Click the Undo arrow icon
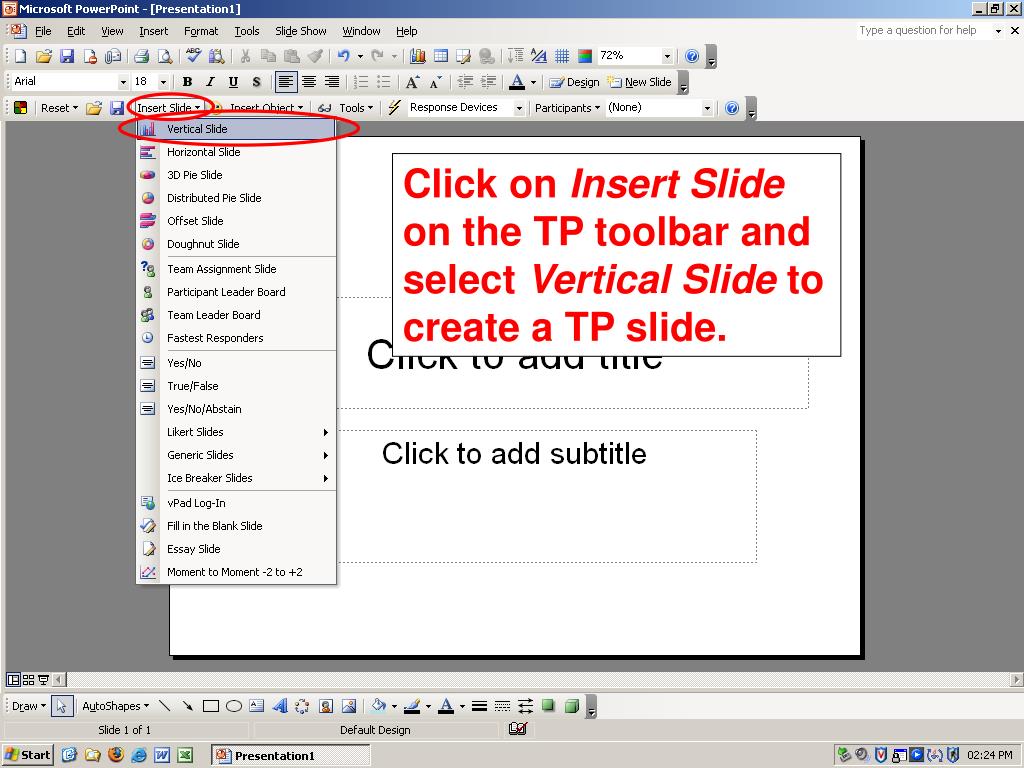Viewport: 1024px width, 768px height. click(x=344, y=56)
